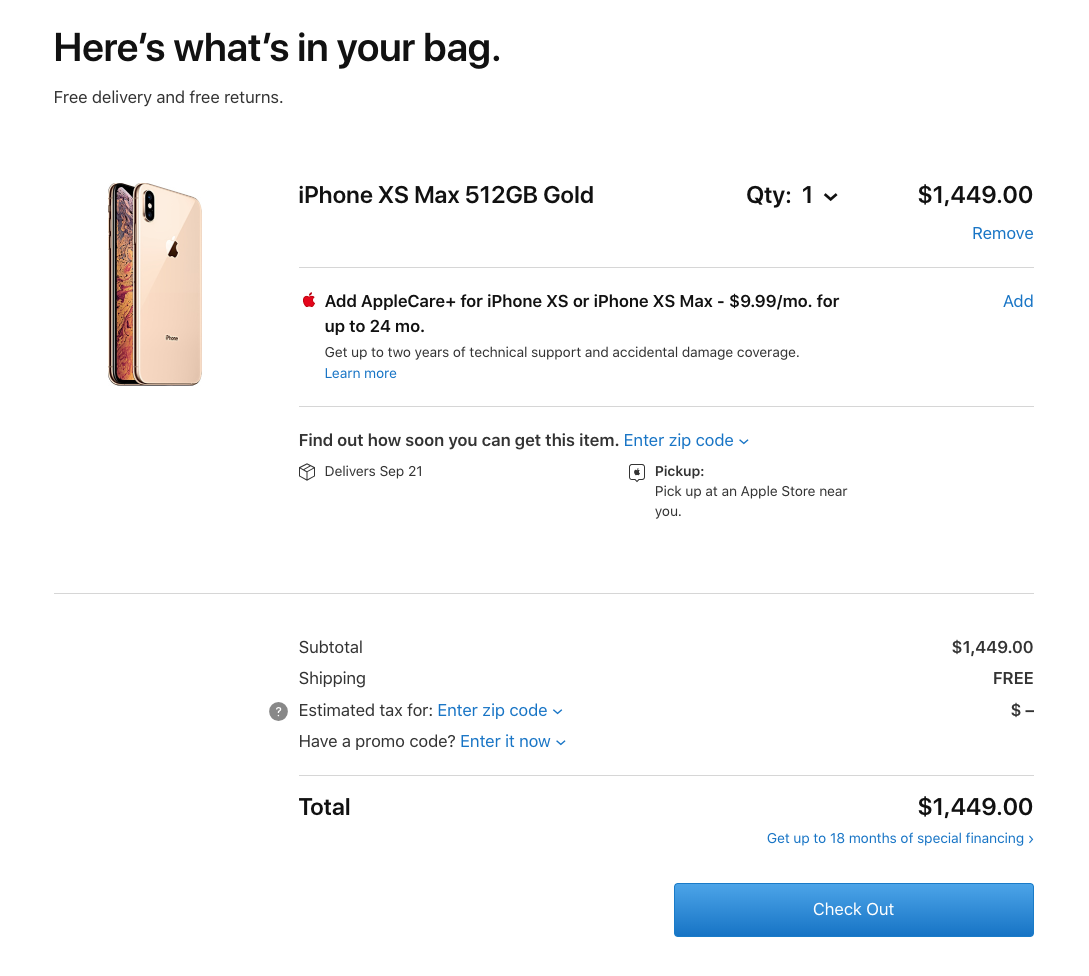Screen dimensions: 1089x976
Task: Open the iPhone XS Max 512GB Gold title
Action: click(x=446, y=195)
